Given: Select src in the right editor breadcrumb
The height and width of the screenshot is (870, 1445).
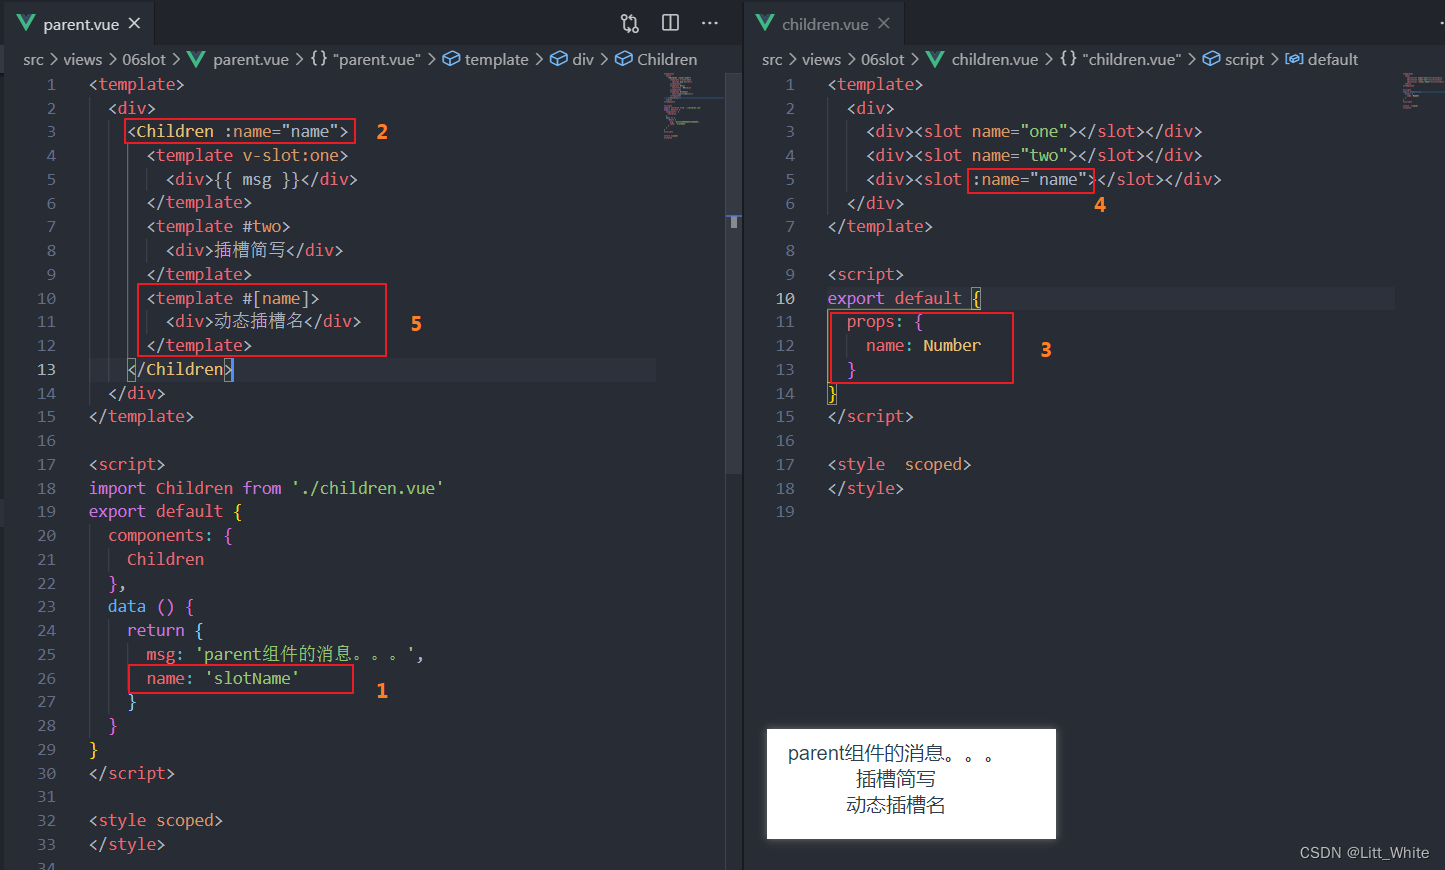Looking at the screenshot, I should point(772,59).
